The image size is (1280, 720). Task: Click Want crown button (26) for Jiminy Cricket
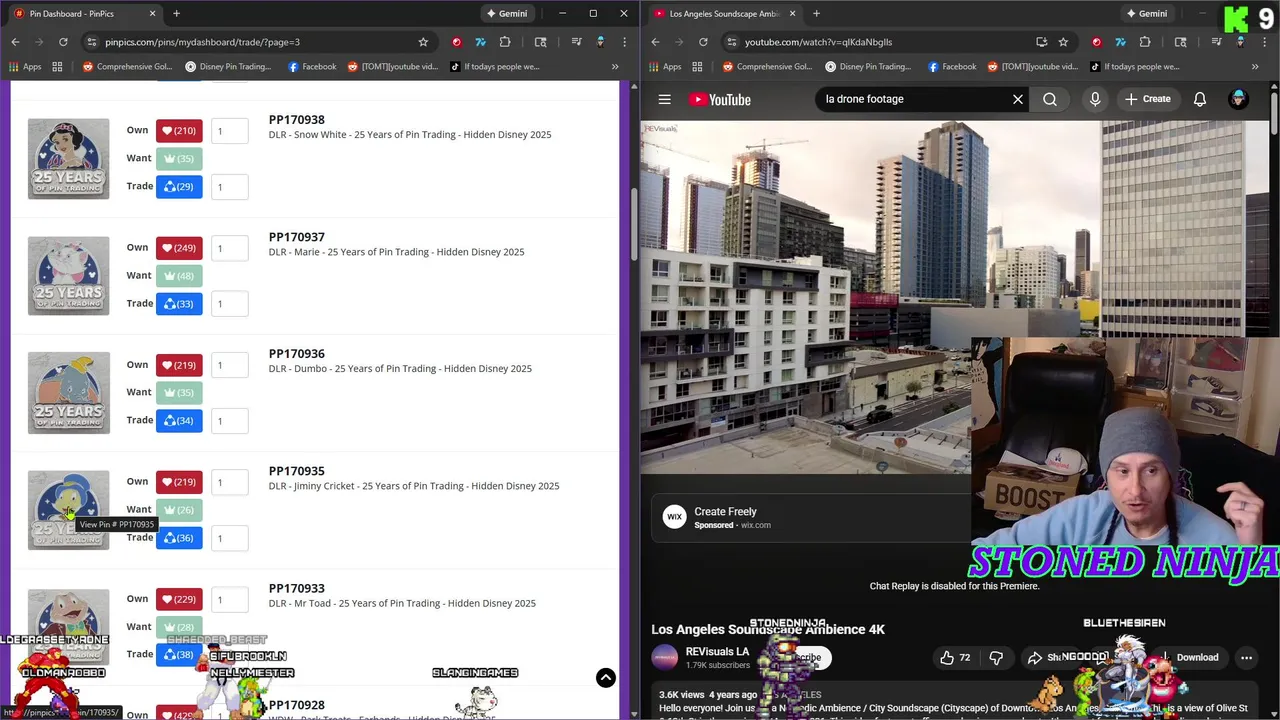(x=179, y=509)
